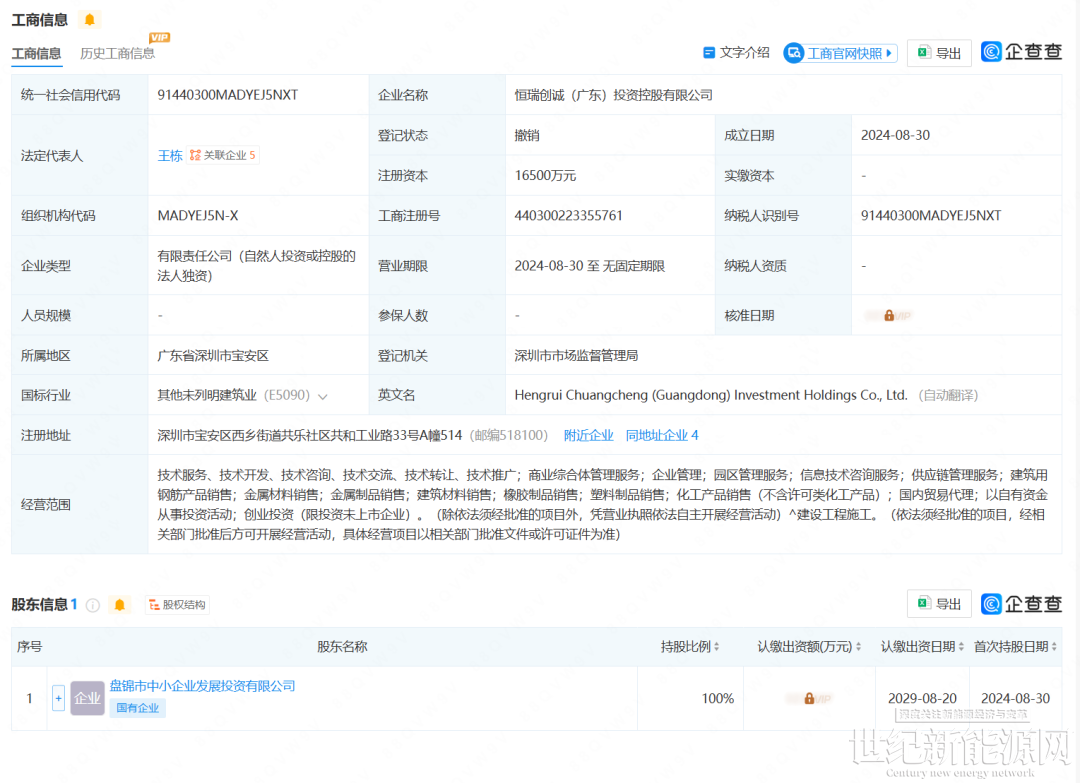Click the 人员规模 field label

coord(45,315)
